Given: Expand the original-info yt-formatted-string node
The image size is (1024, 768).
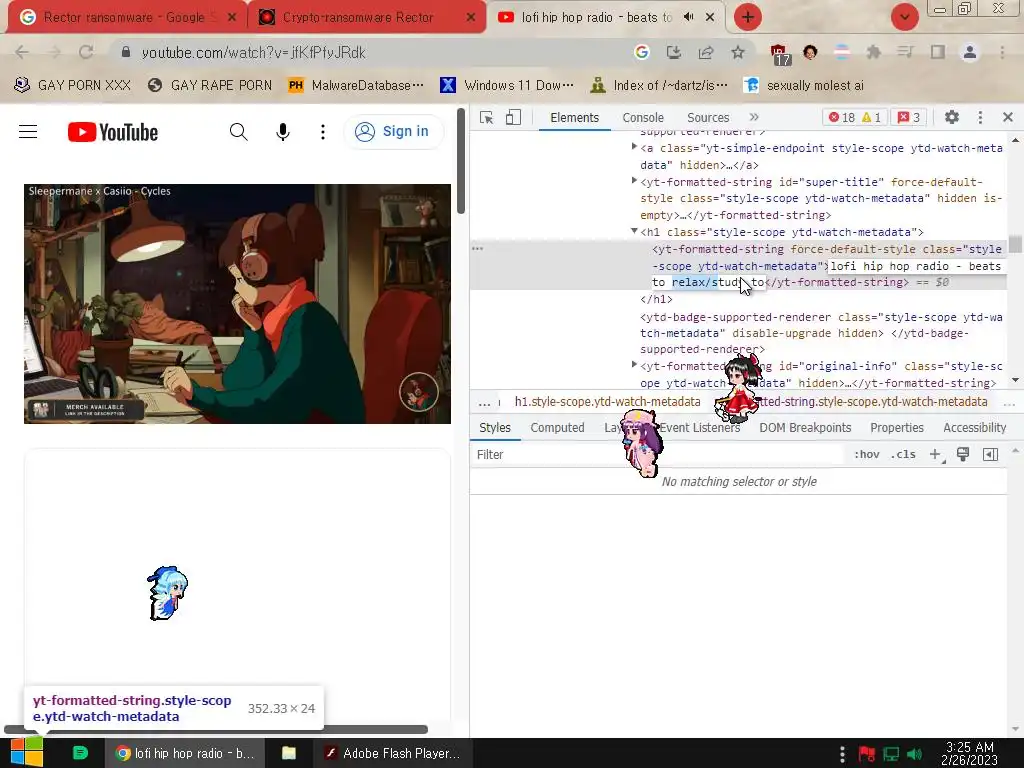Looking at the screenshot, I should [x=634, y=365].
